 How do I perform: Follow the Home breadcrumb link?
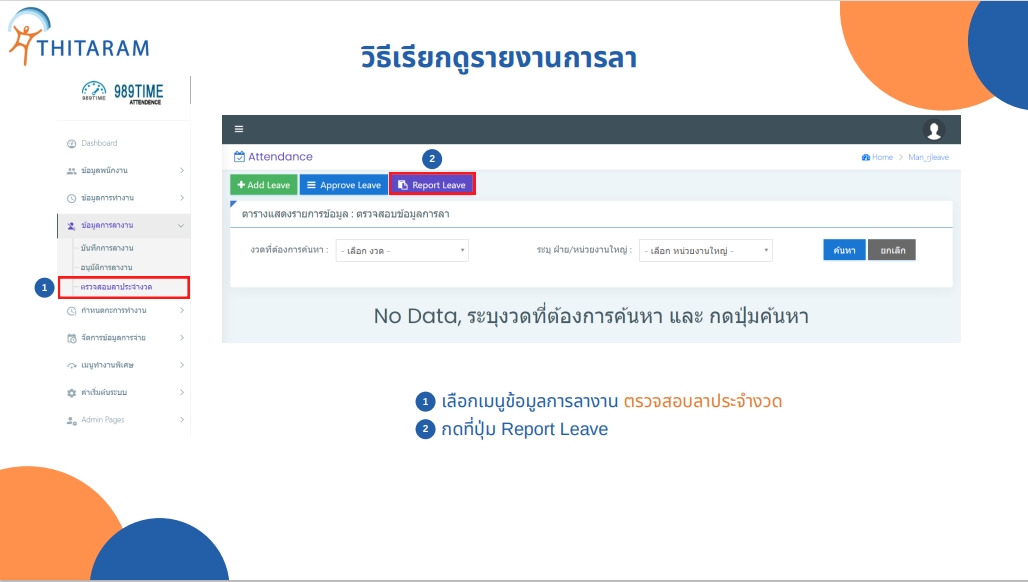[877, 157]
